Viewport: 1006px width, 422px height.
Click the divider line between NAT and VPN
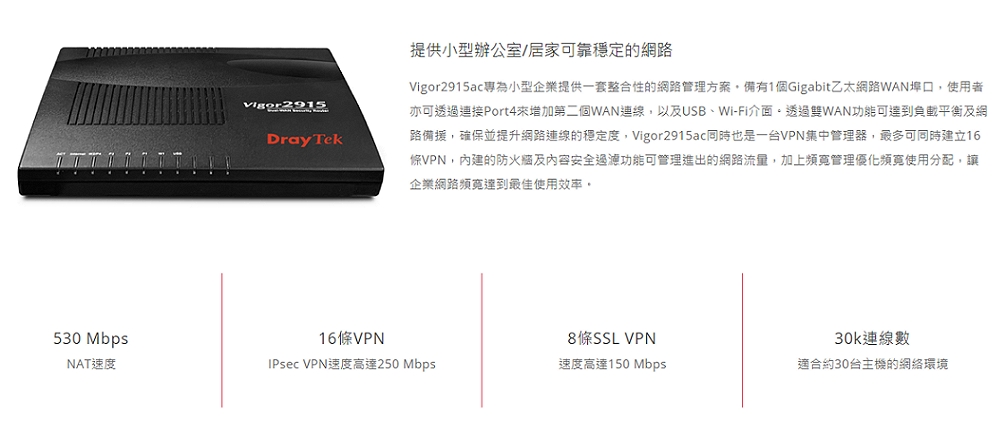tap(222, 340)
